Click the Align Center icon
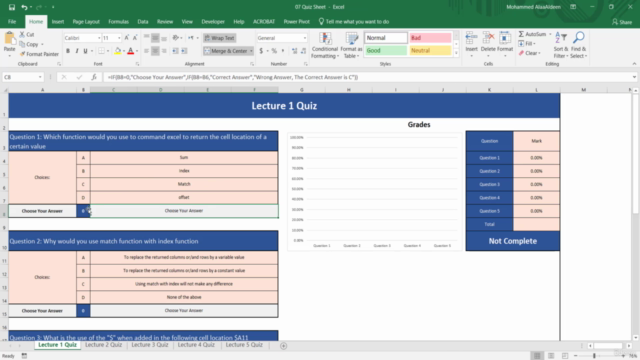 155,51
